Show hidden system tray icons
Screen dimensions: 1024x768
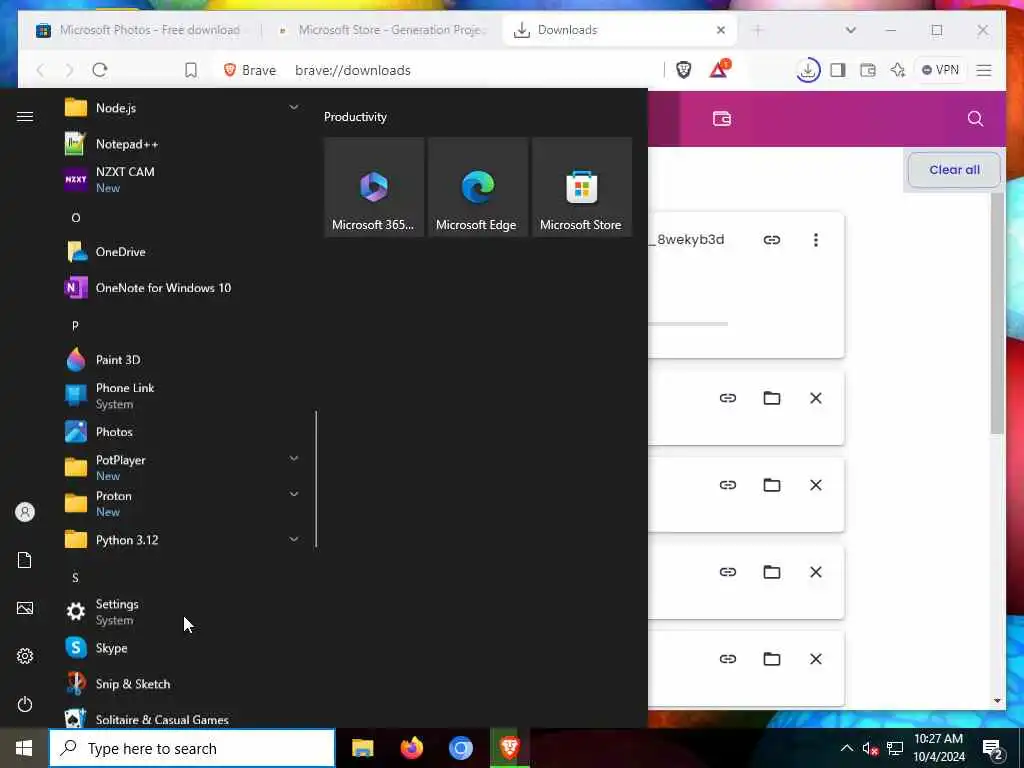(x=846, y=748)
